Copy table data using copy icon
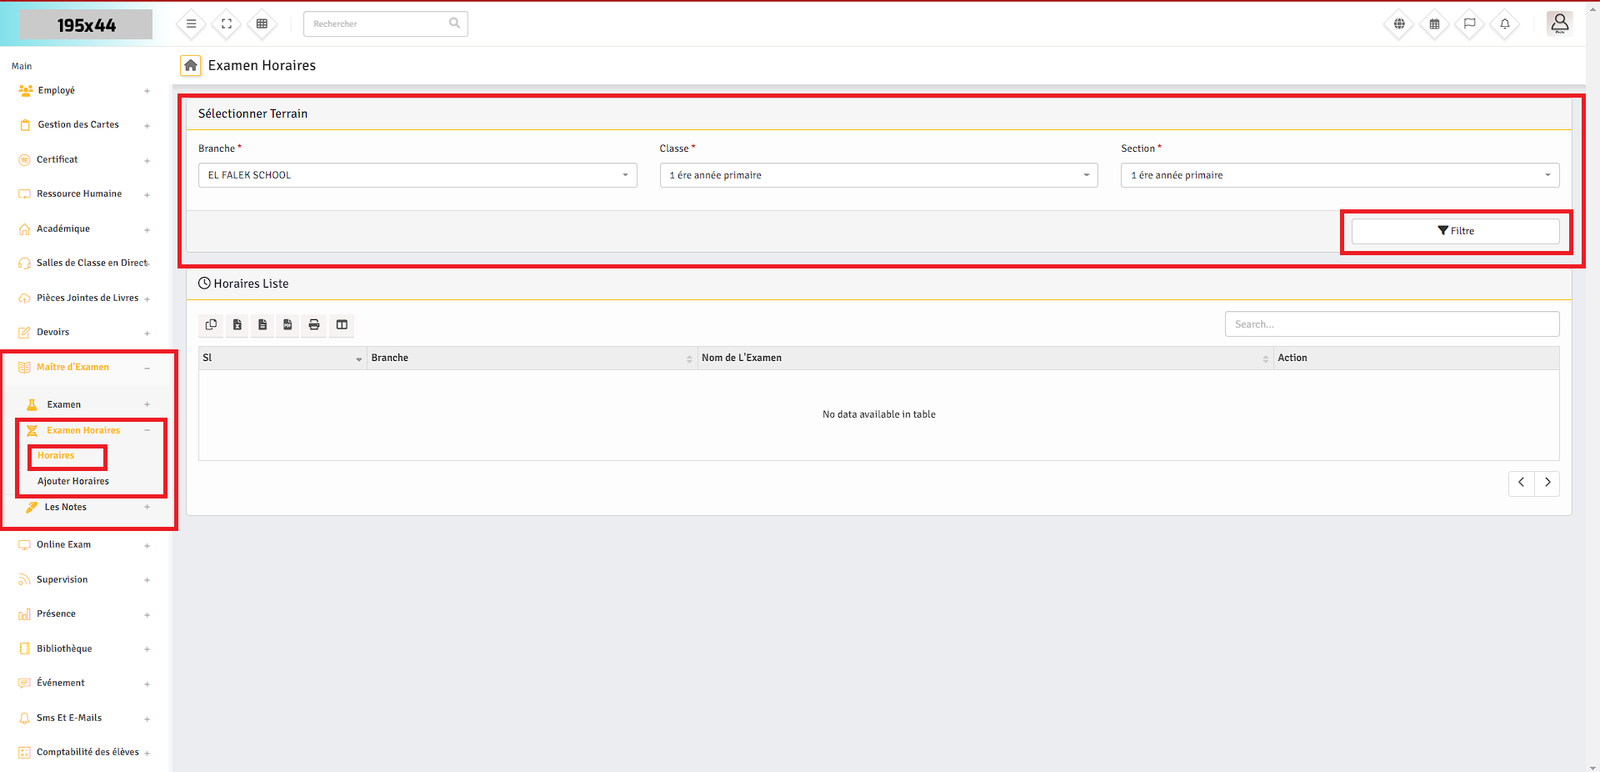1600x772 pixels. coord(211,325)
